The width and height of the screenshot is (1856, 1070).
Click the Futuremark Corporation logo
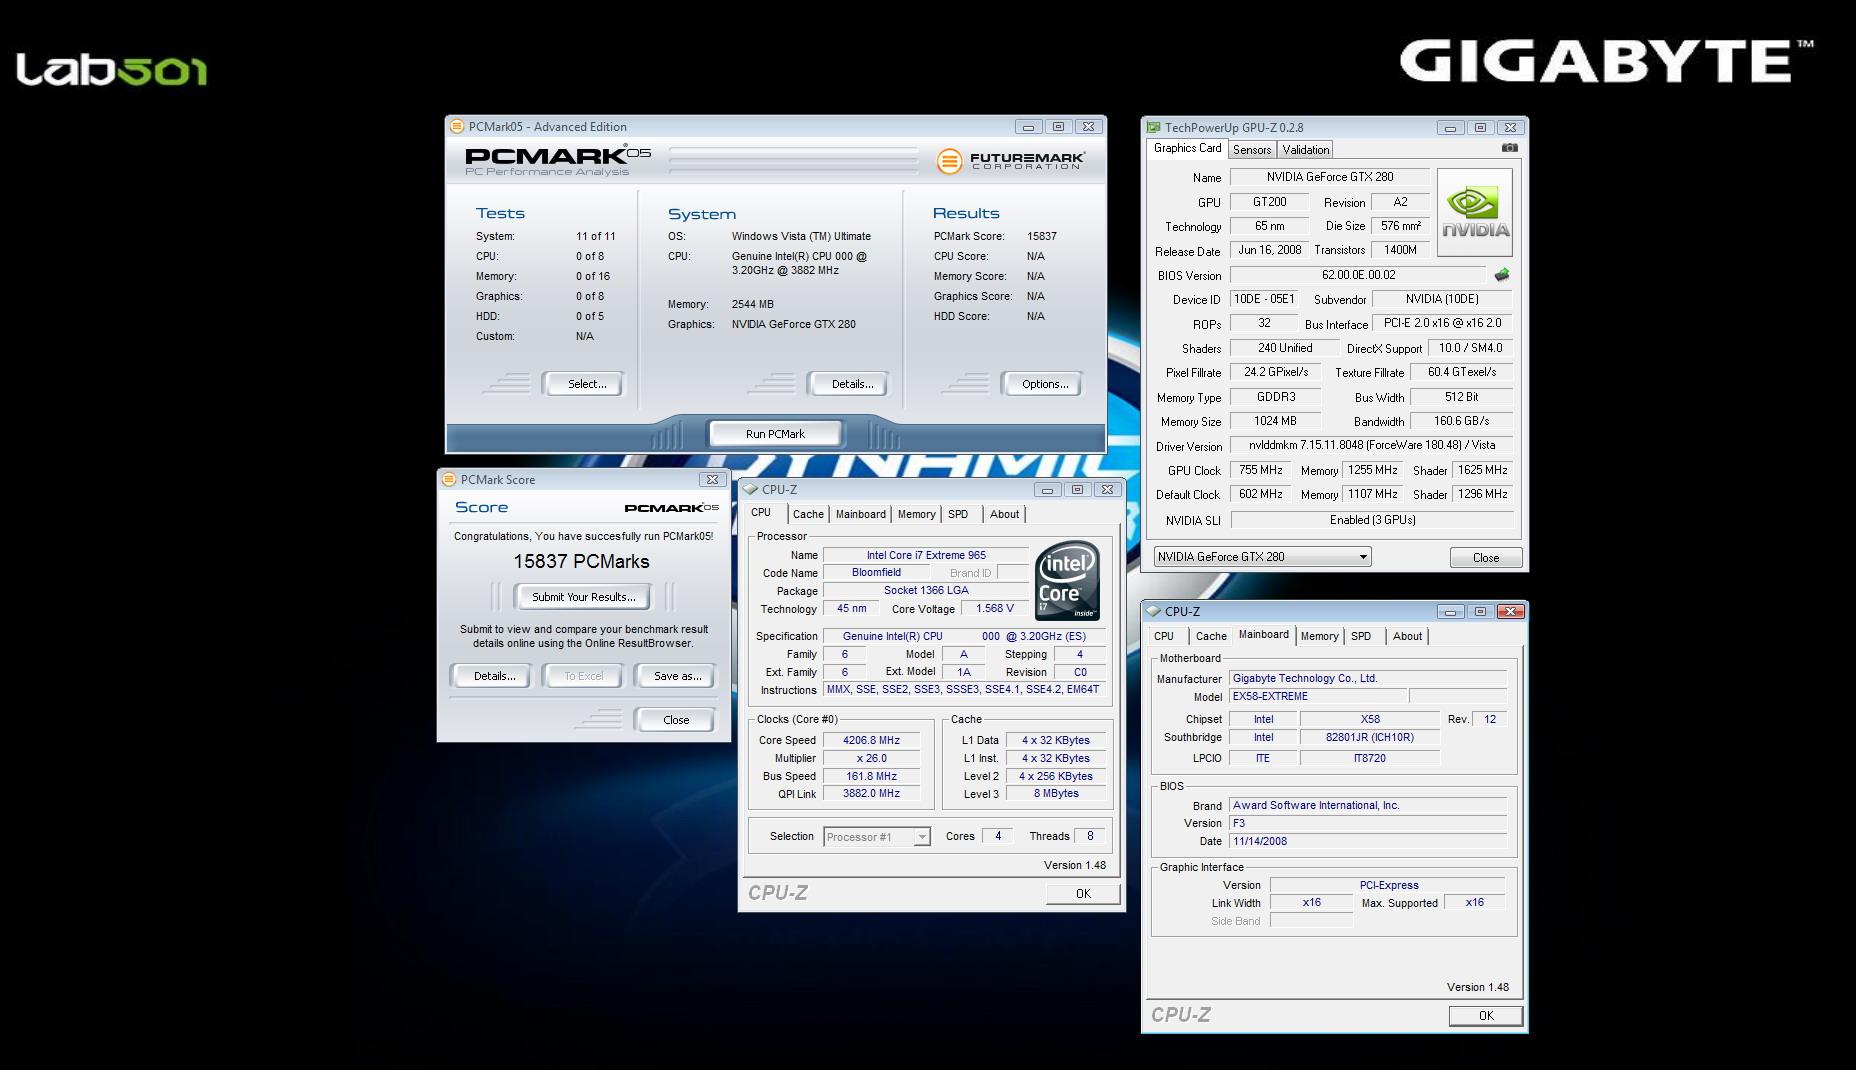coord(1011,160)
